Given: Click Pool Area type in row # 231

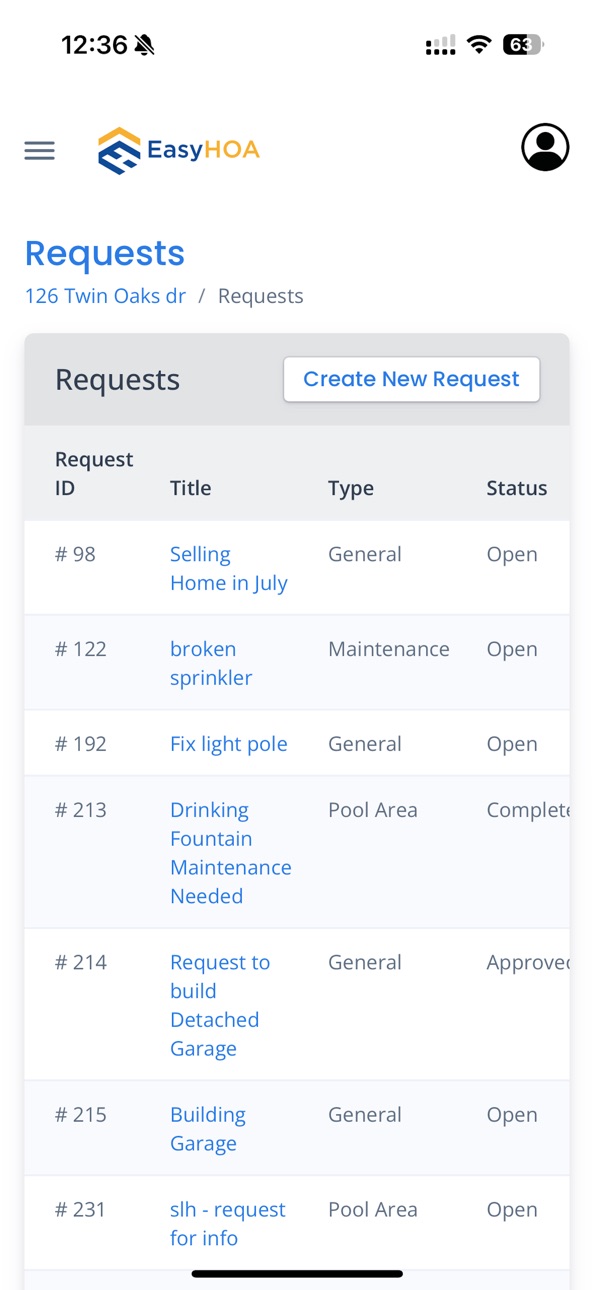Looking at the screenshot, I should tap(373, 1209).
